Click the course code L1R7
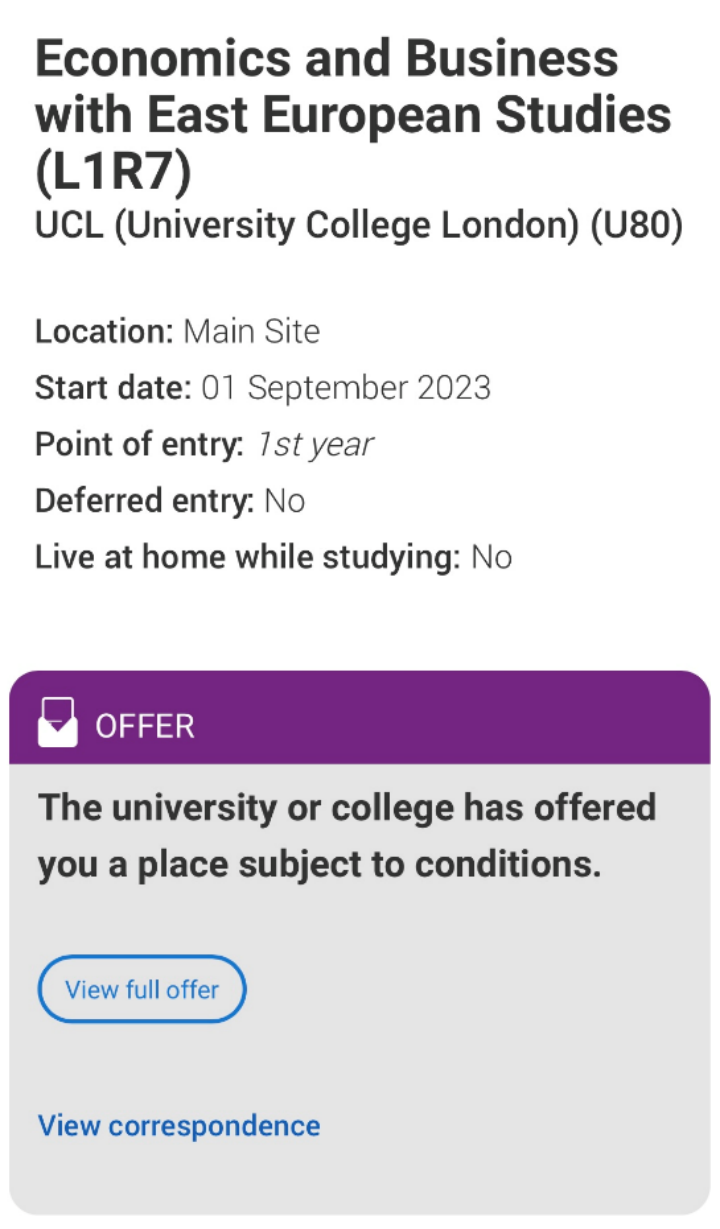 click(x=113, y=174)
